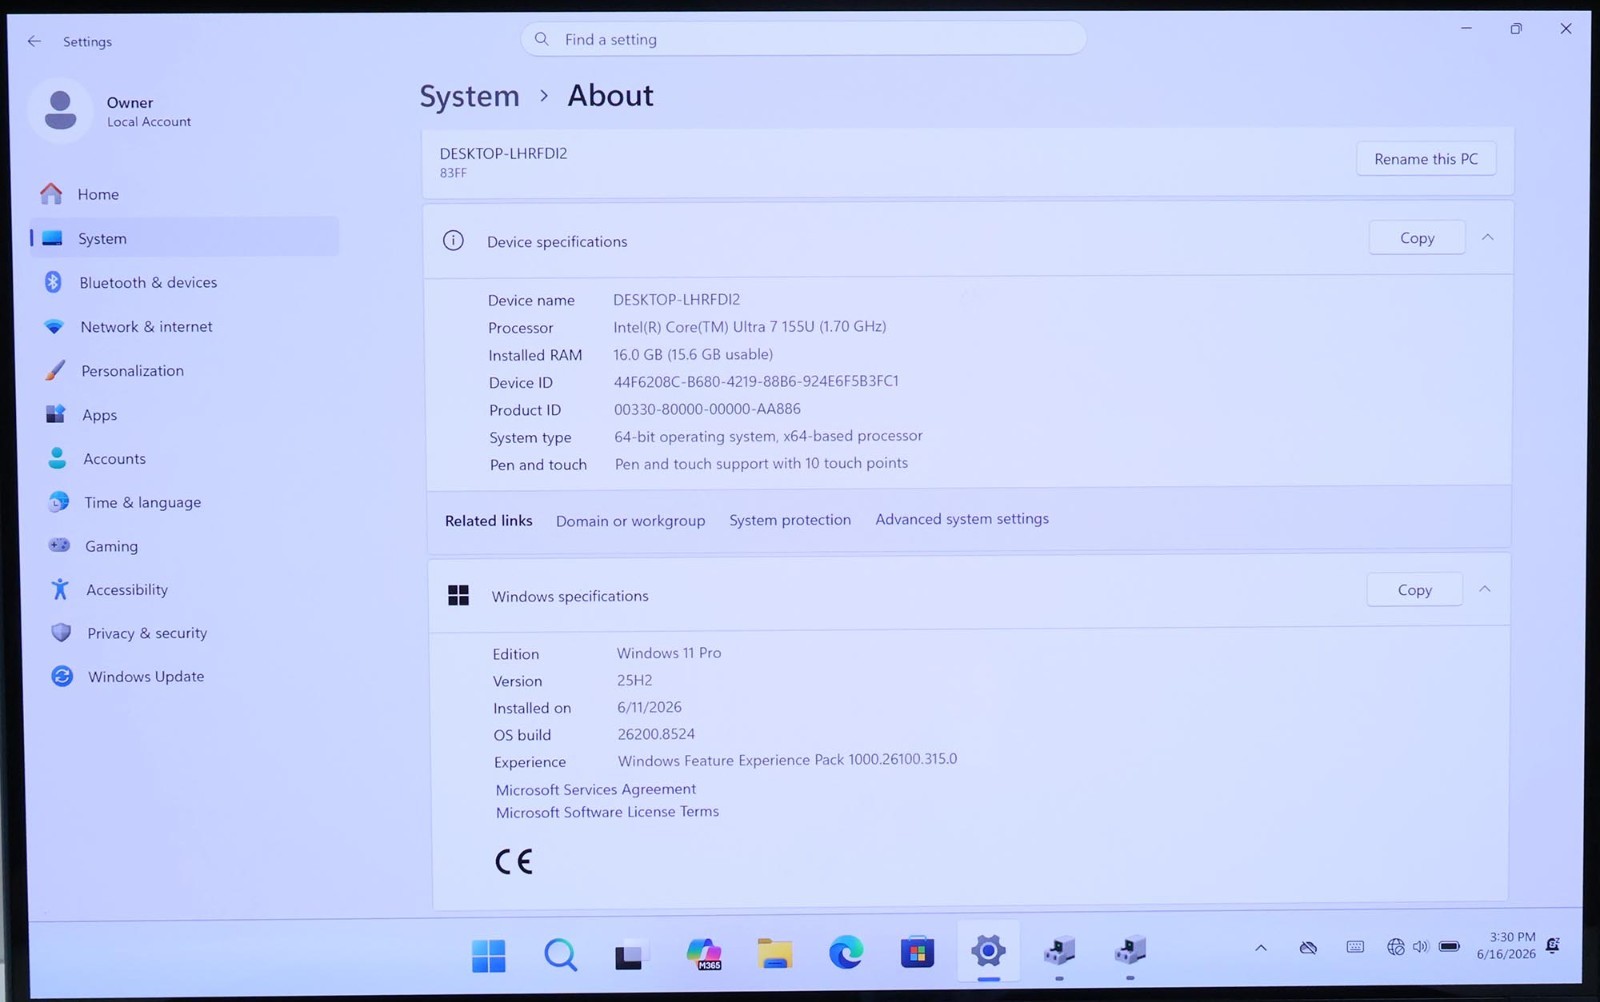Open notifications with the bell icon
1600x1002 pixels.
click(1553, 945)
